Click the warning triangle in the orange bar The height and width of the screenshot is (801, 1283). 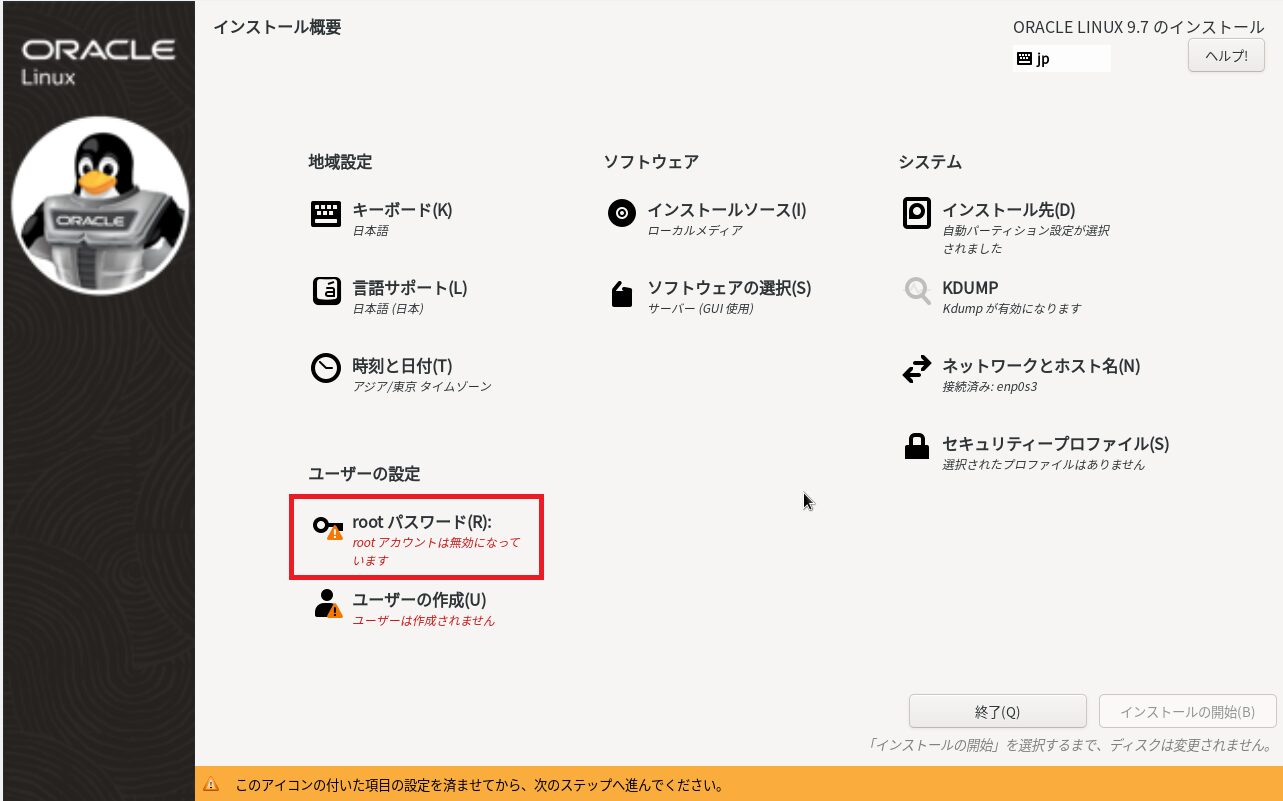point(212,785)
